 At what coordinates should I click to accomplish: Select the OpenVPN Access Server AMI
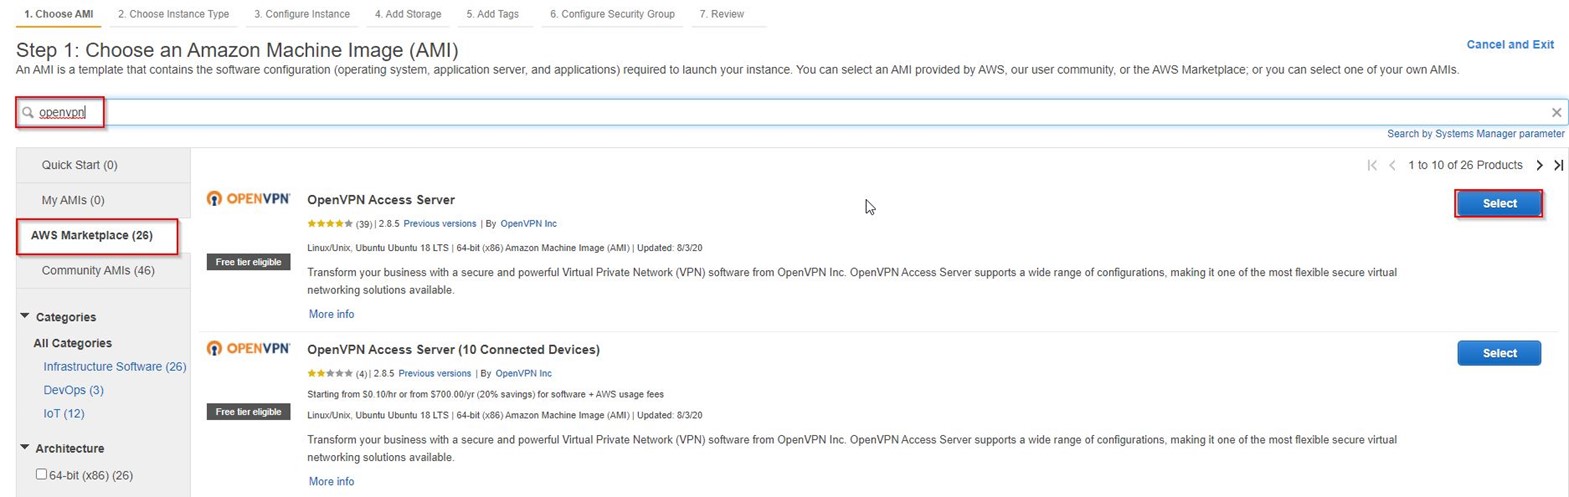pyautogui.click(x=1499, y=203)
